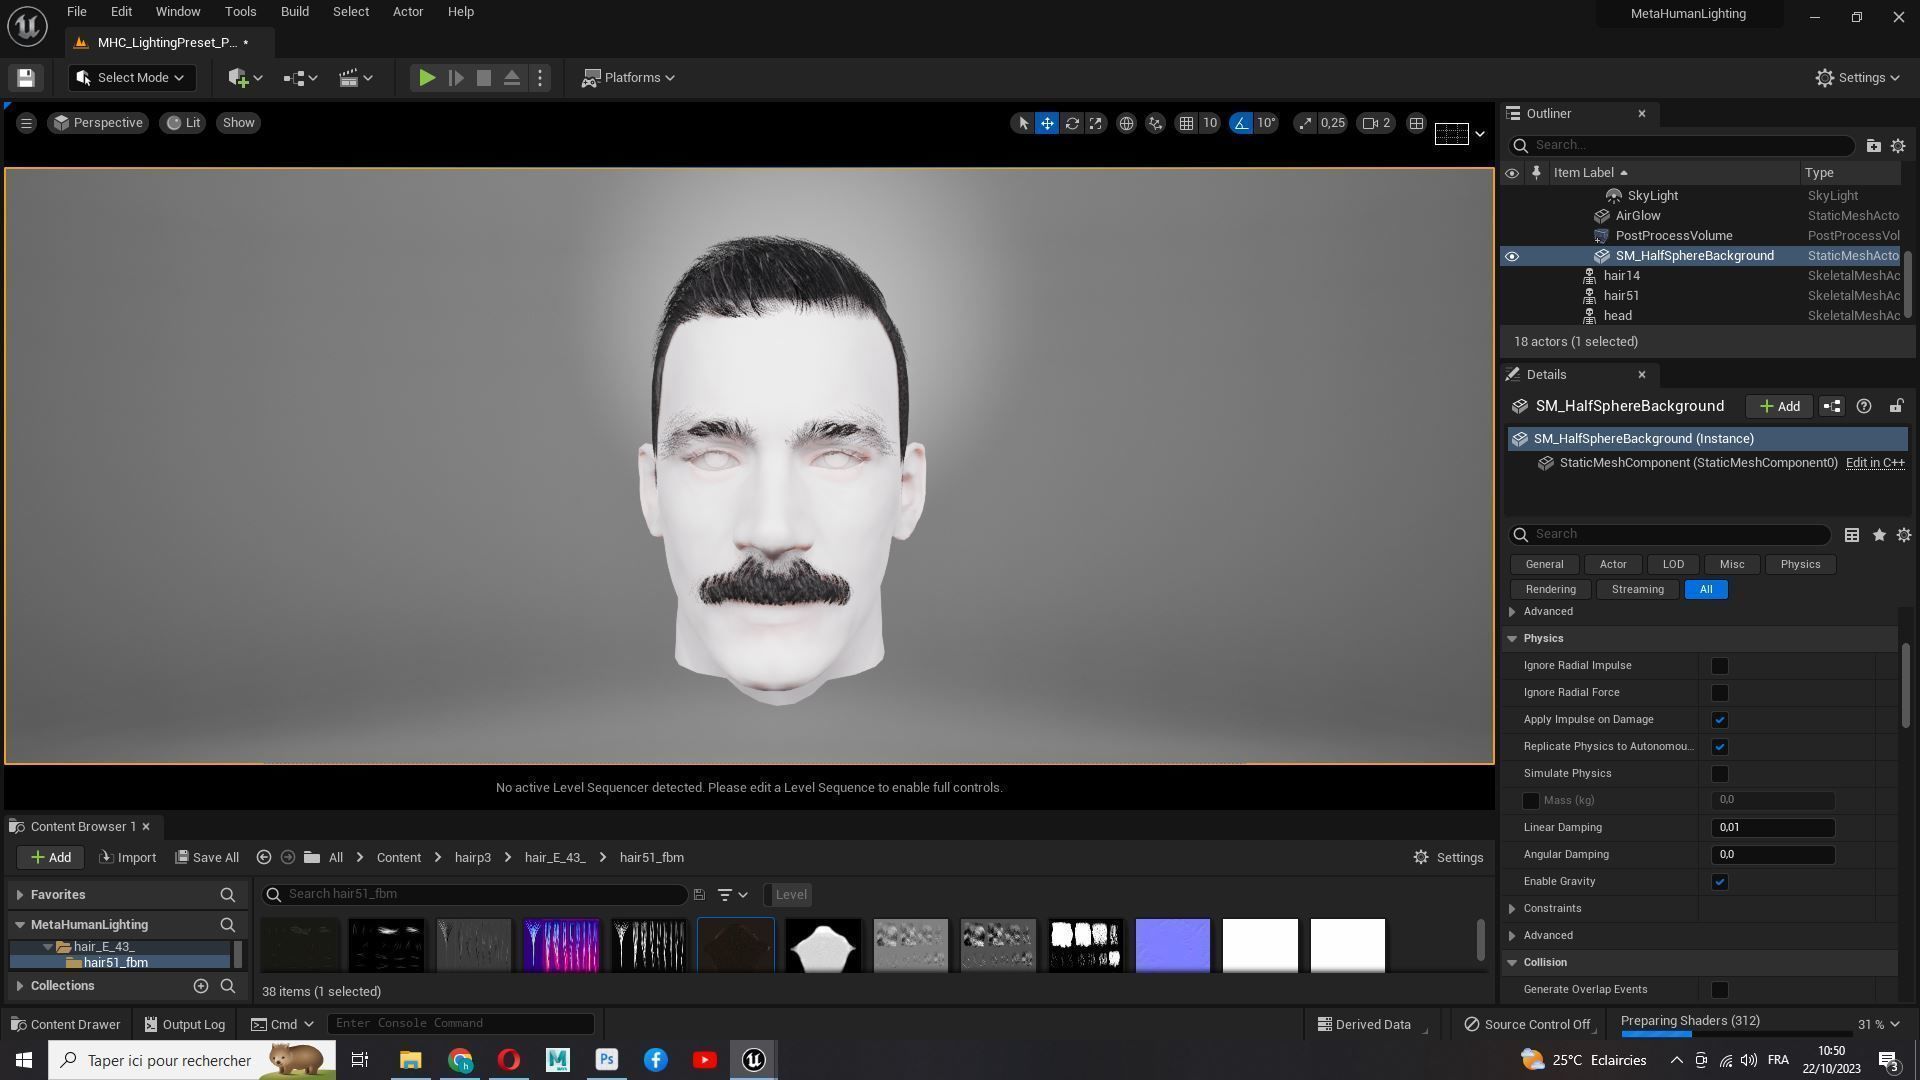Open Unreal Engine icon in Windows taskbar

click(754, 1061)
